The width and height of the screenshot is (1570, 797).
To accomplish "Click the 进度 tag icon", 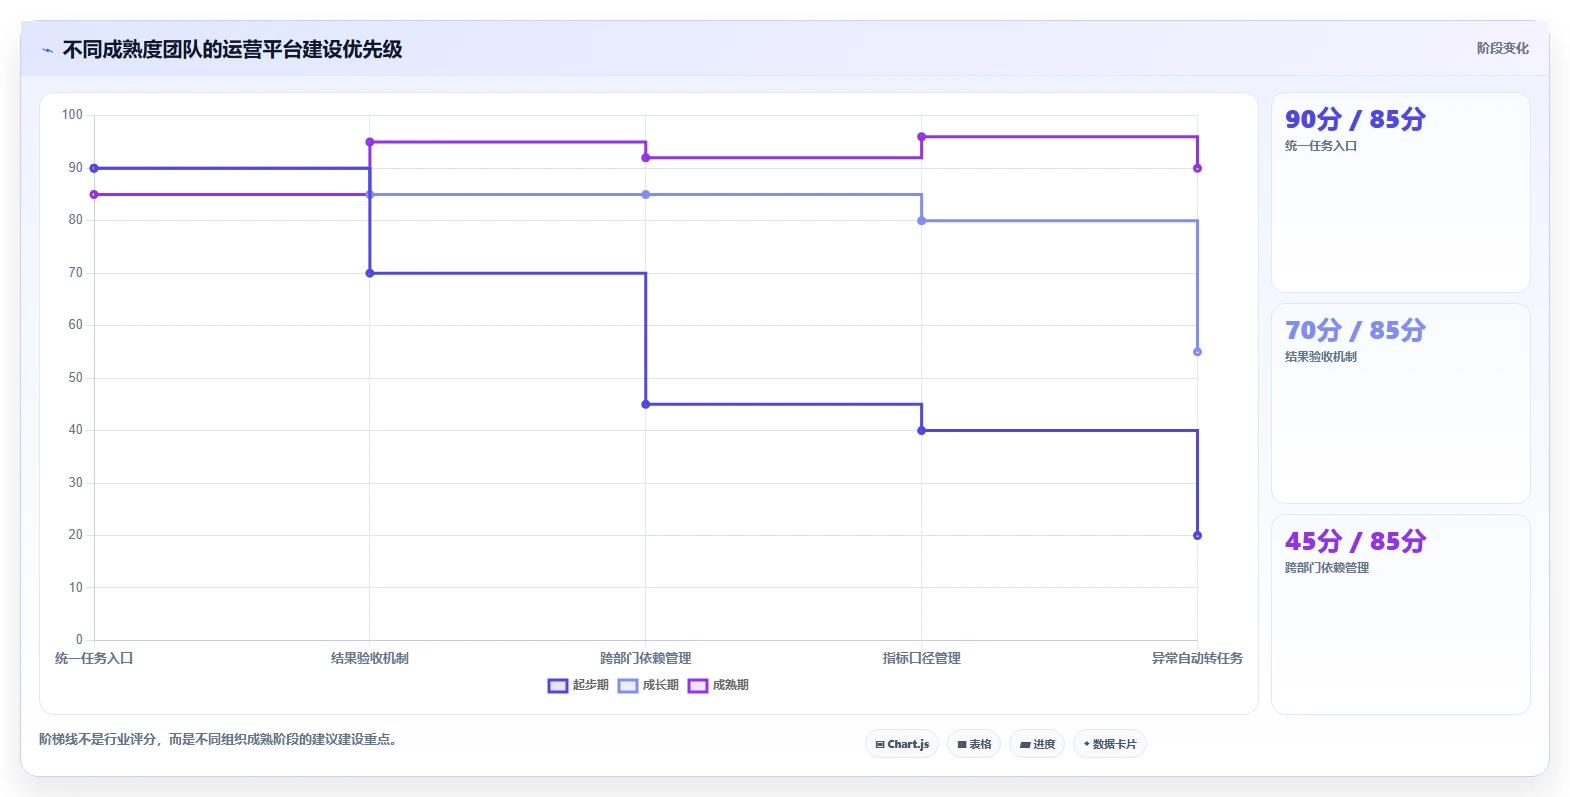I will 1025,745.
